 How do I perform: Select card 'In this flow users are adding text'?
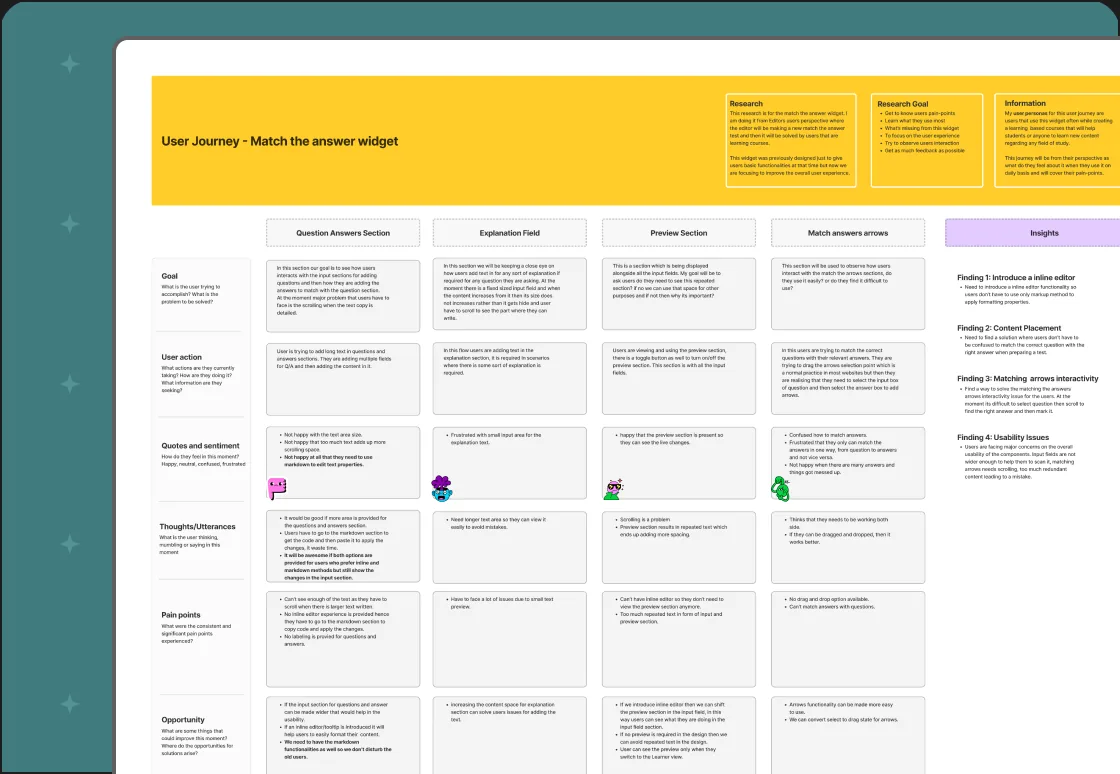[x=509, y=378]
